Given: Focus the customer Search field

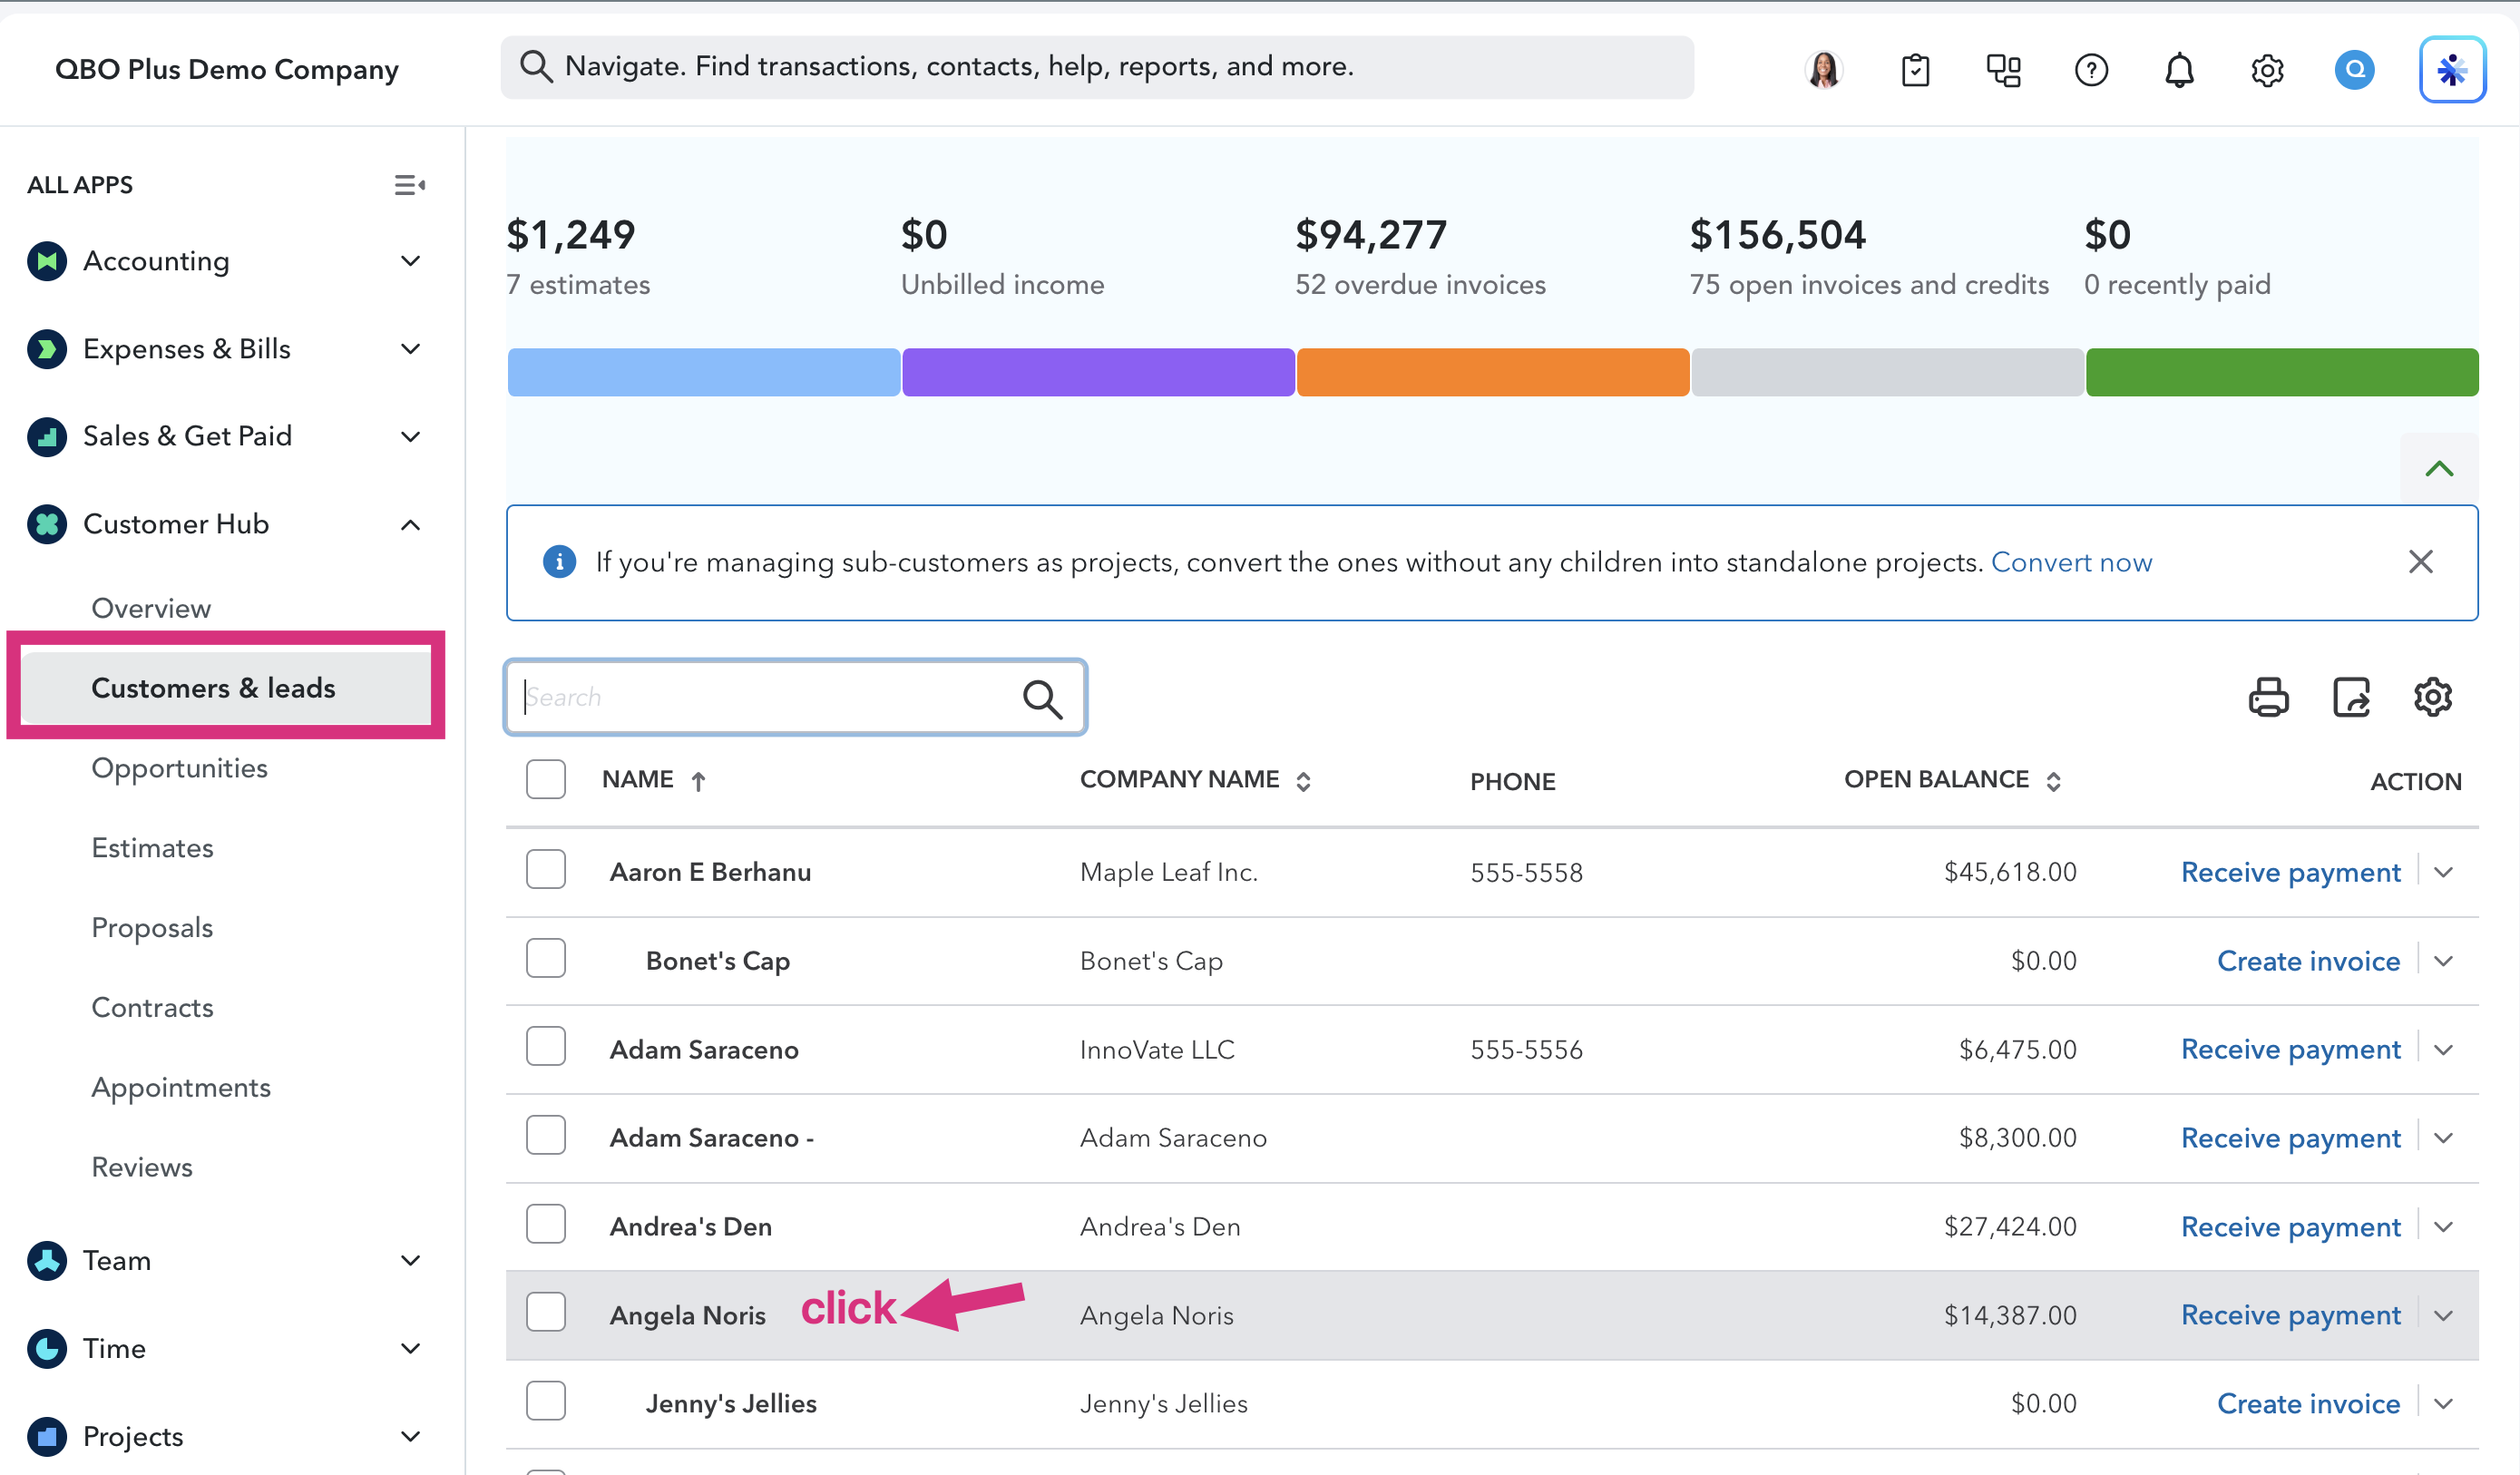Looking at the screenshot, I should click(795, 697).
